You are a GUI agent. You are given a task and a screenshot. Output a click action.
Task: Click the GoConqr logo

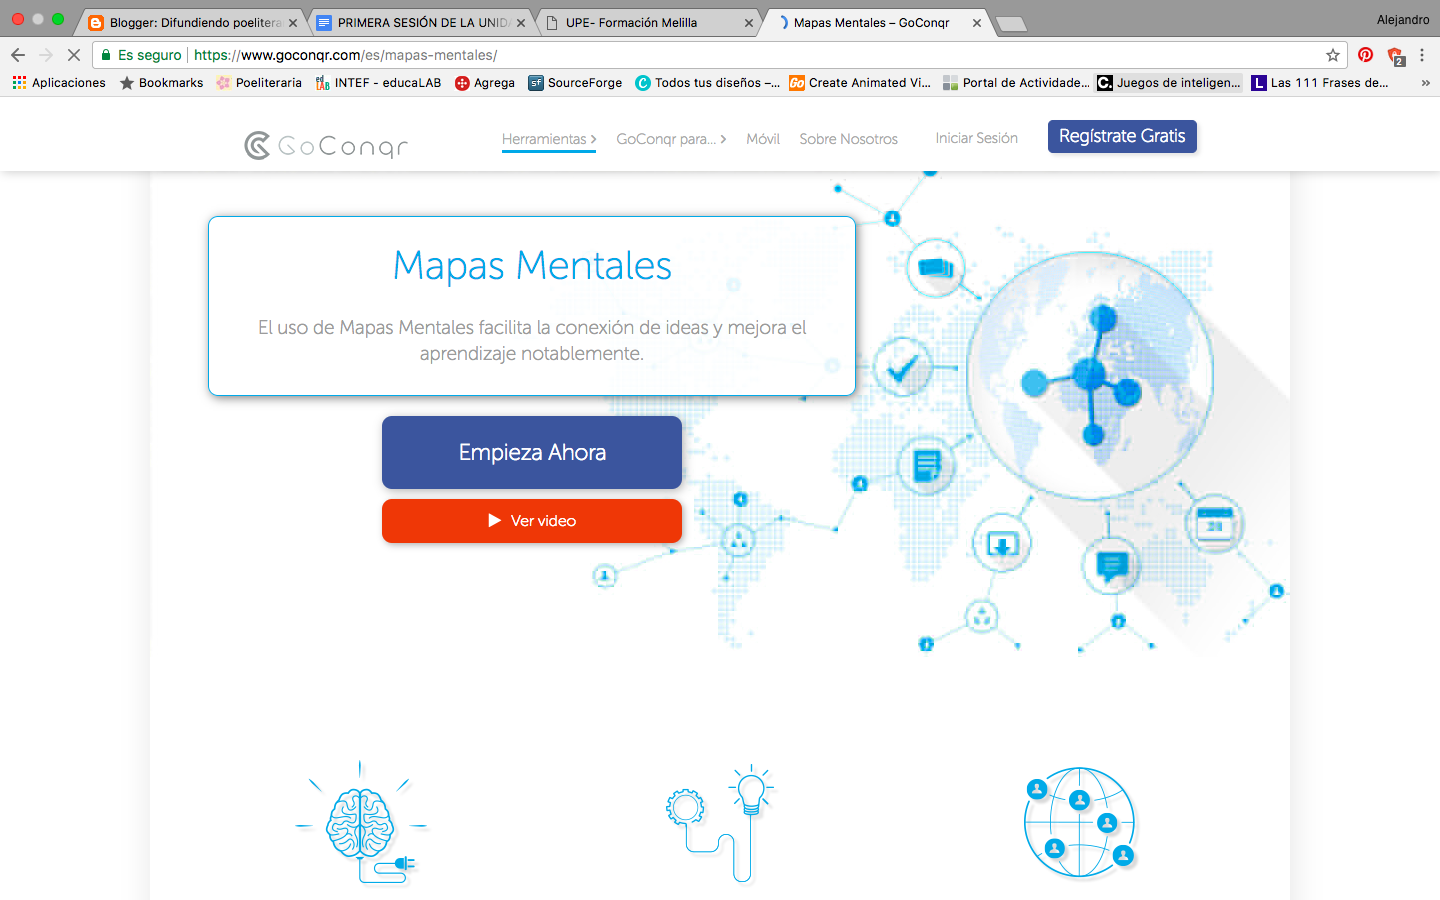coord(326,146)
